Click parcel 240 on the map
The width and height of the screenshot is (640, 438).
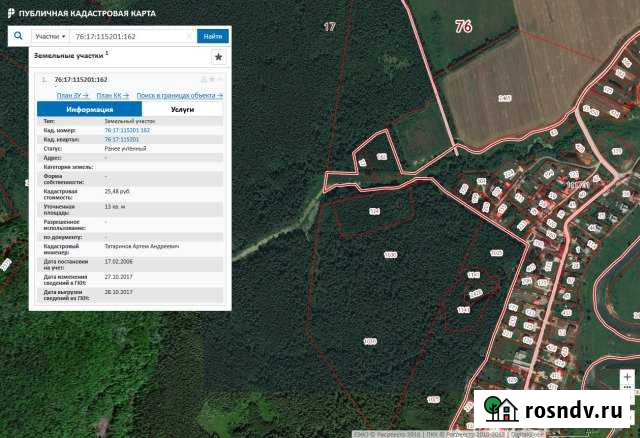tap(504, 98)
